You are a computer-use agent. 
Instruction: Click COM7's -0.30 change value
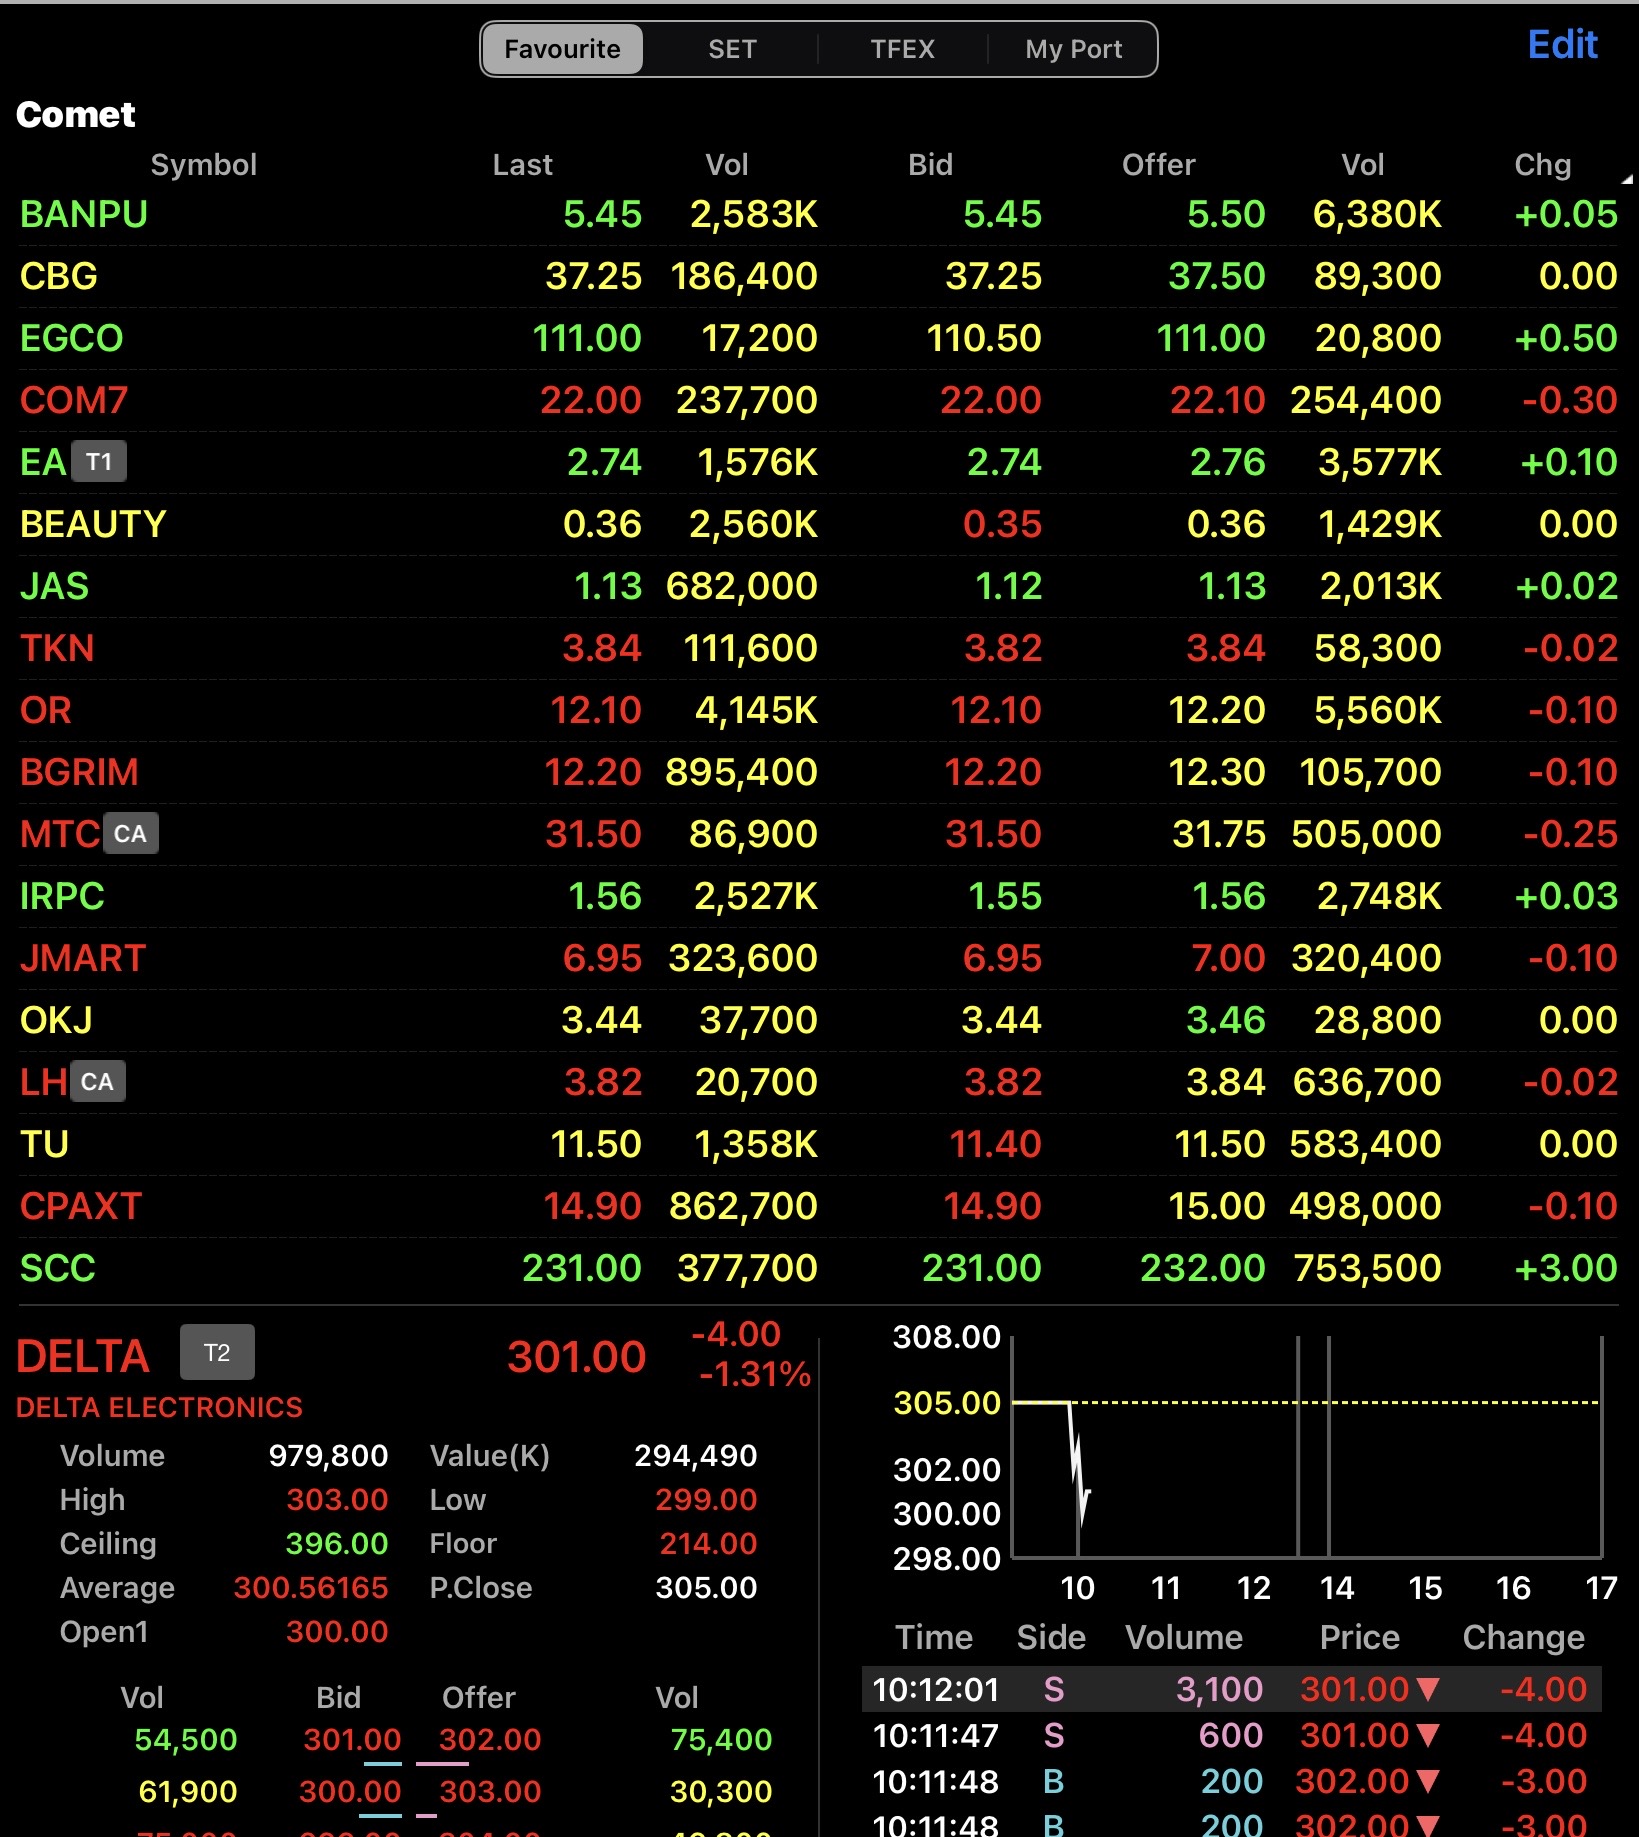pyautogui.click(x=1570, y=400)
